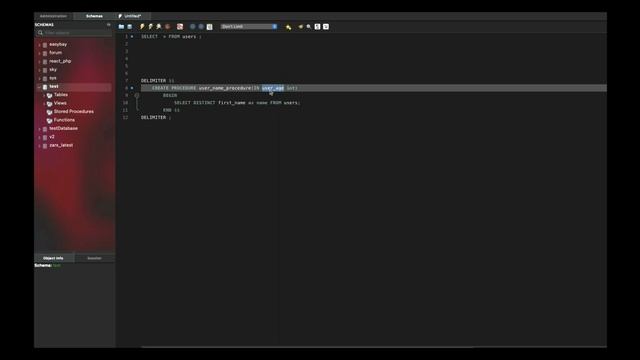Viewport: 640px width, 360px height.
Task: Expand the react_php schema
Action: click(40, 61)
